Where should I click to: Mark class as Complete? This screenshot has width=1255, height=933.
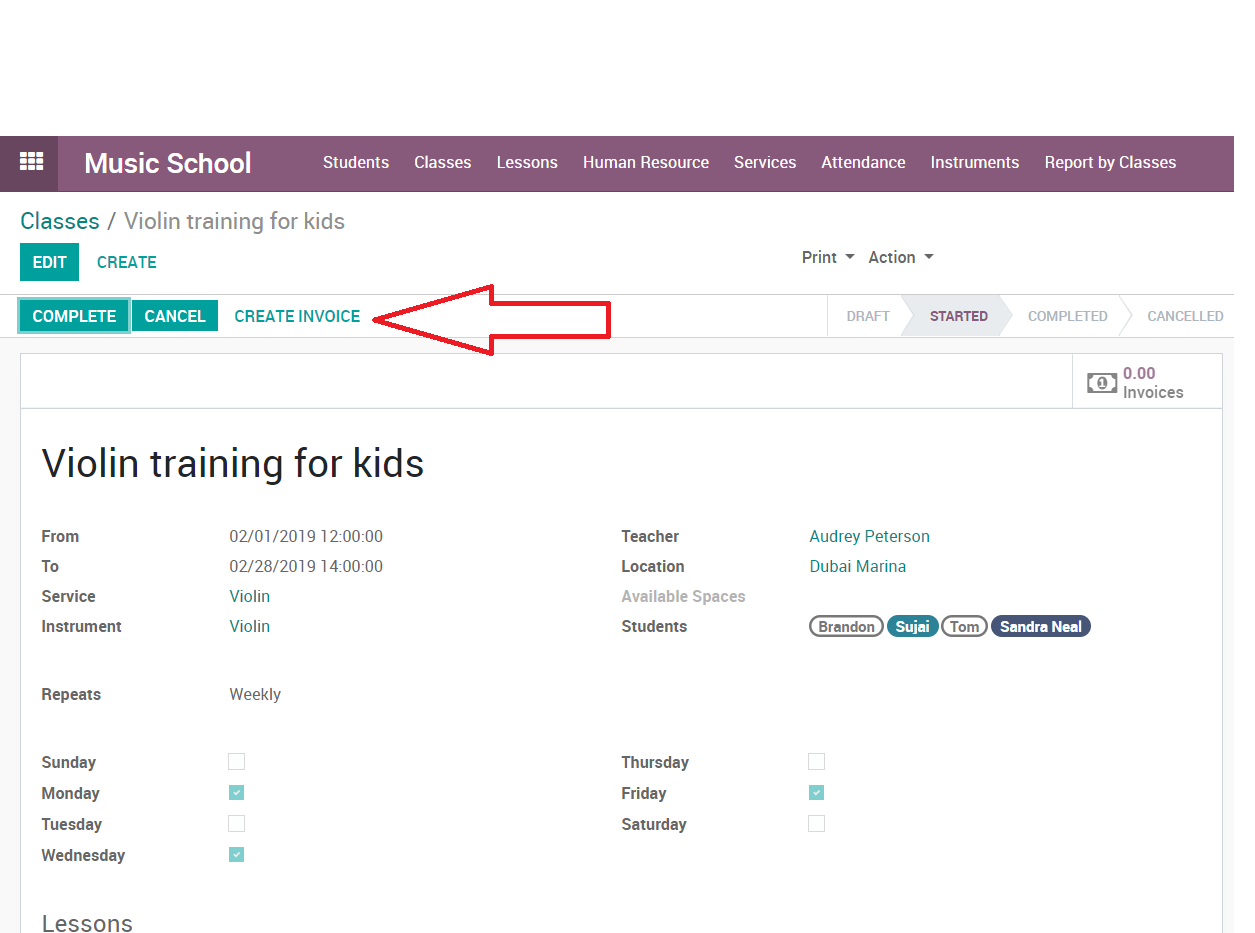click(x=74, y=316)
